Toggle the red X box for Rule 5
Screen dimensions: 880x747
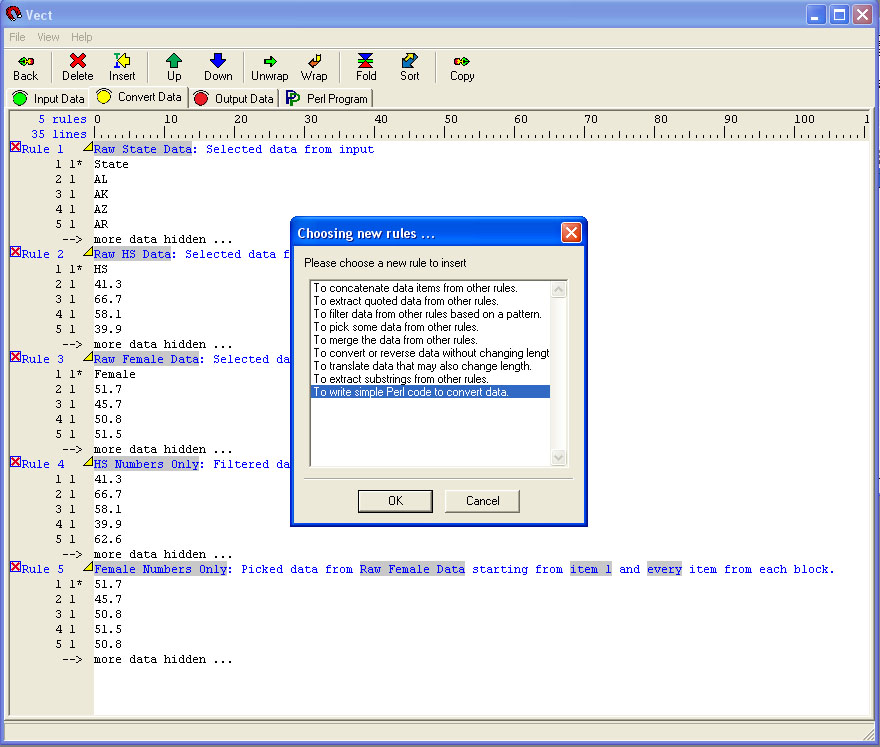coord(16,567)
